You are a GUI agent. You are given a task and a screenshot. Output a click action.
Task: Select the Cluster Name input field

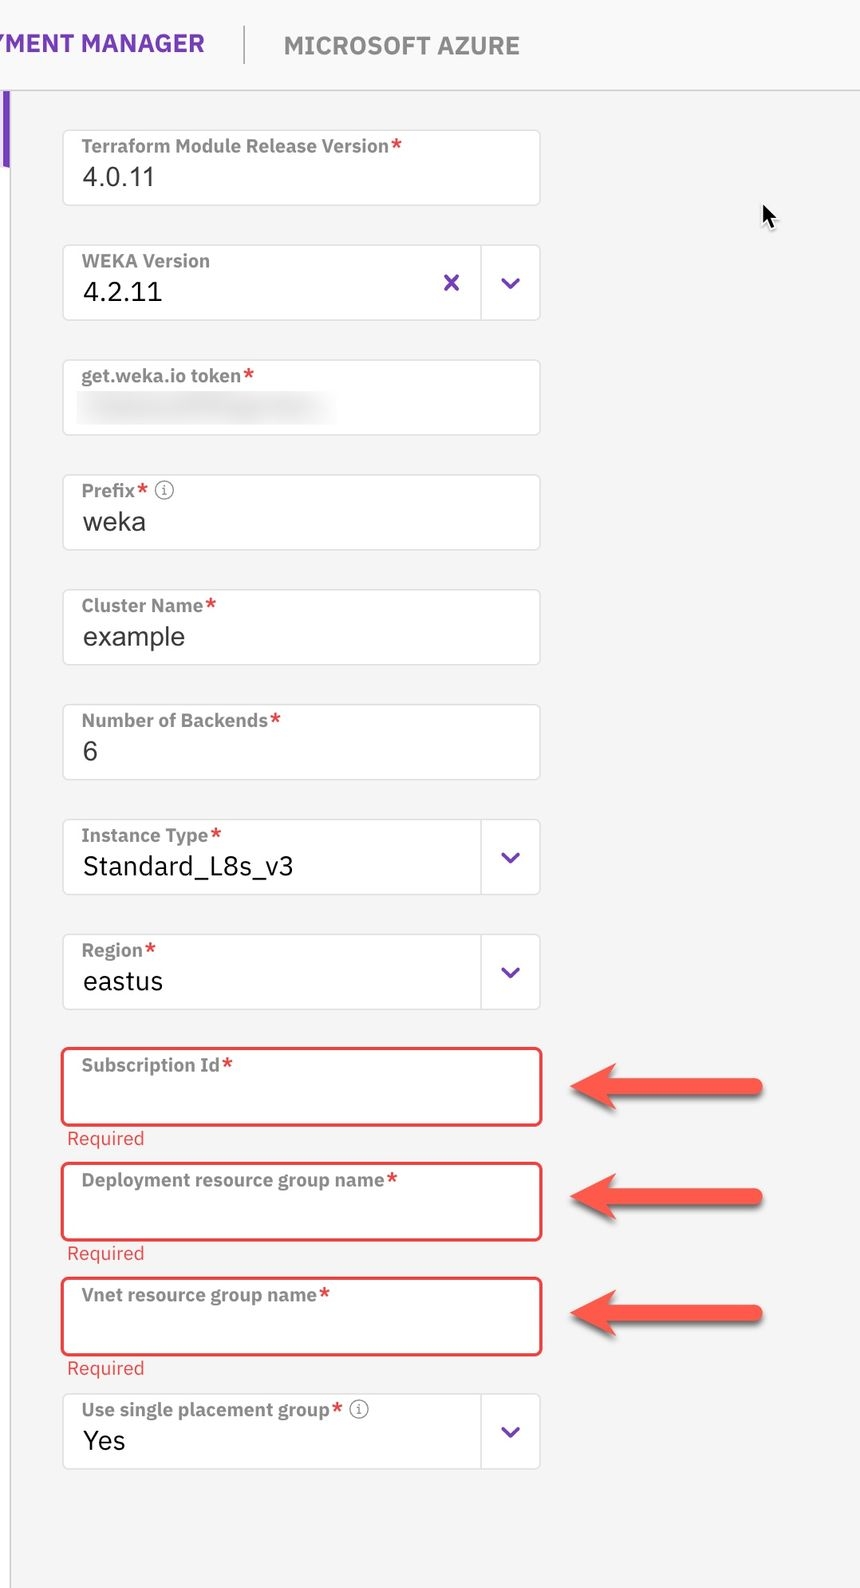[x=300, y=637]
